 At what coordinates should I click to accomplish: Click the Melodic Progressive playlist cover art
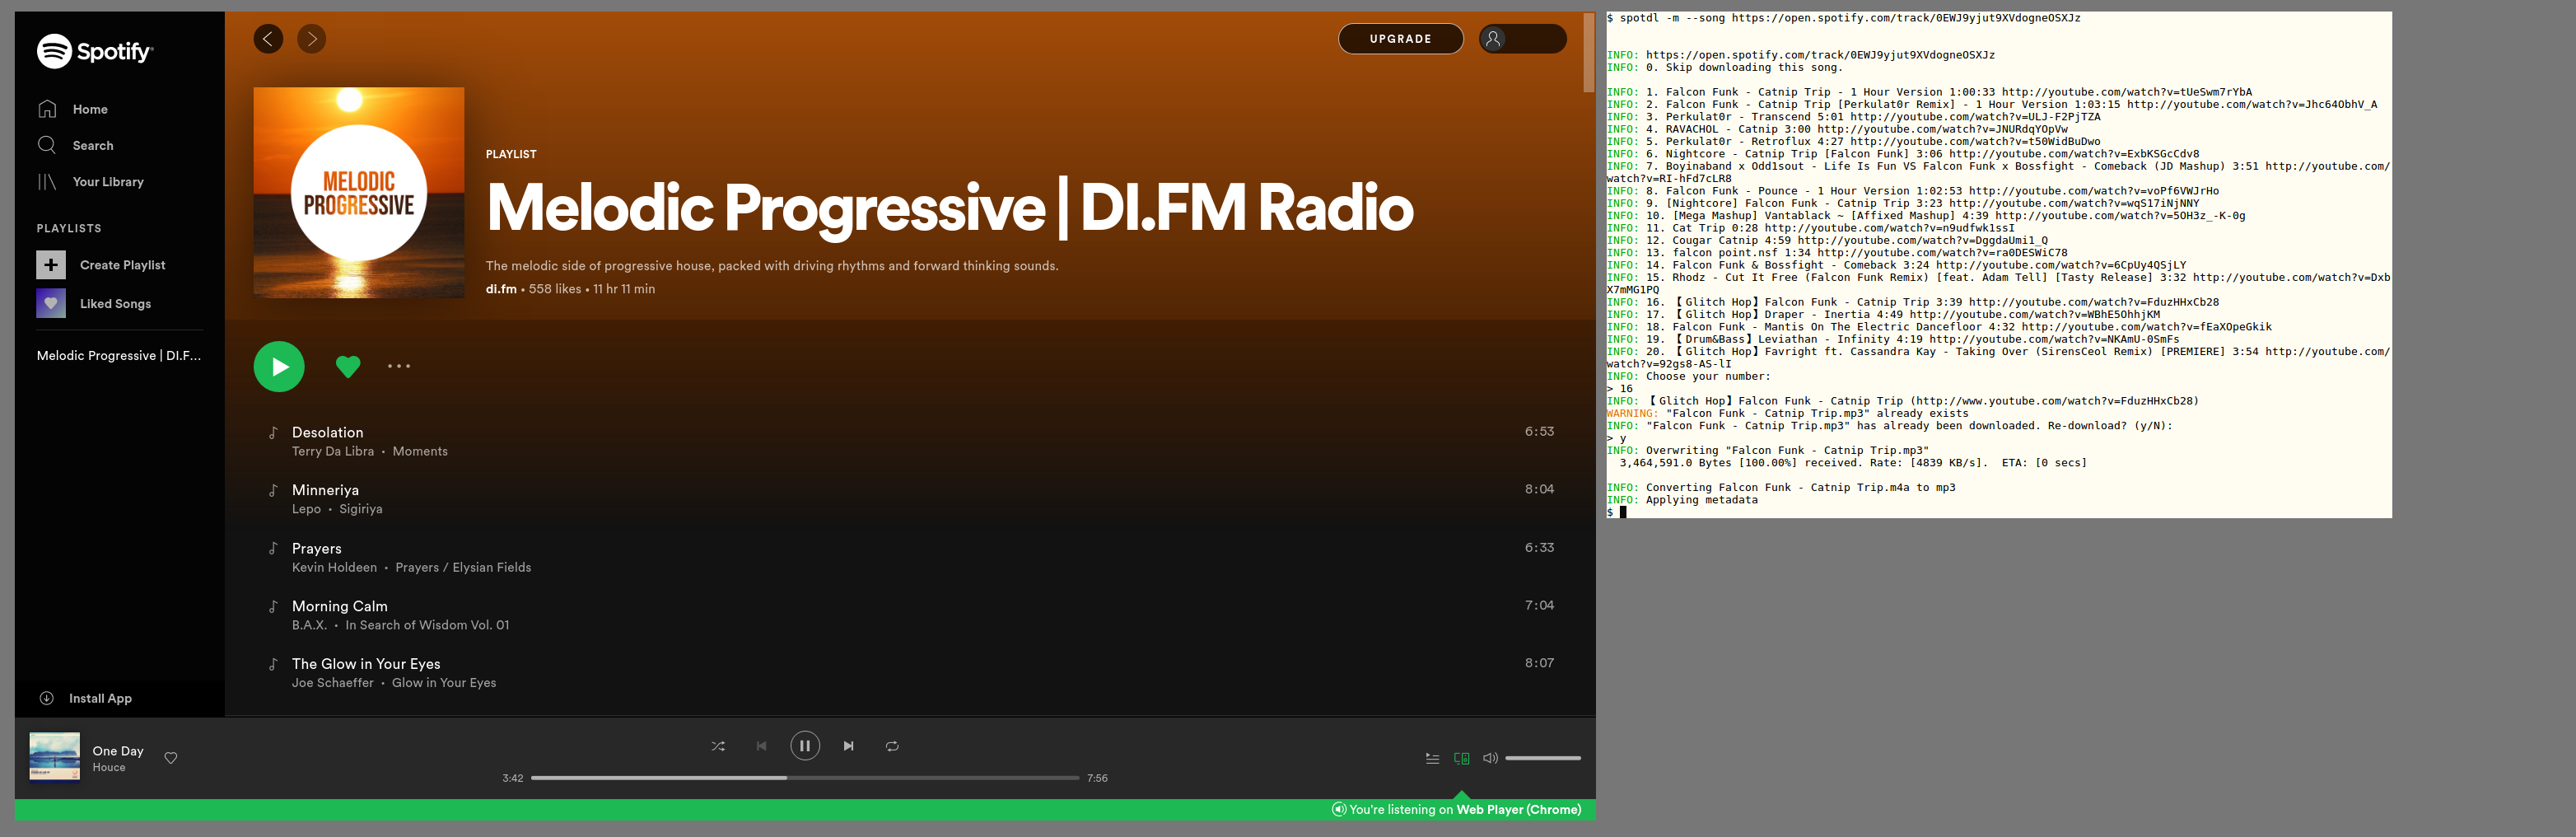359,193
